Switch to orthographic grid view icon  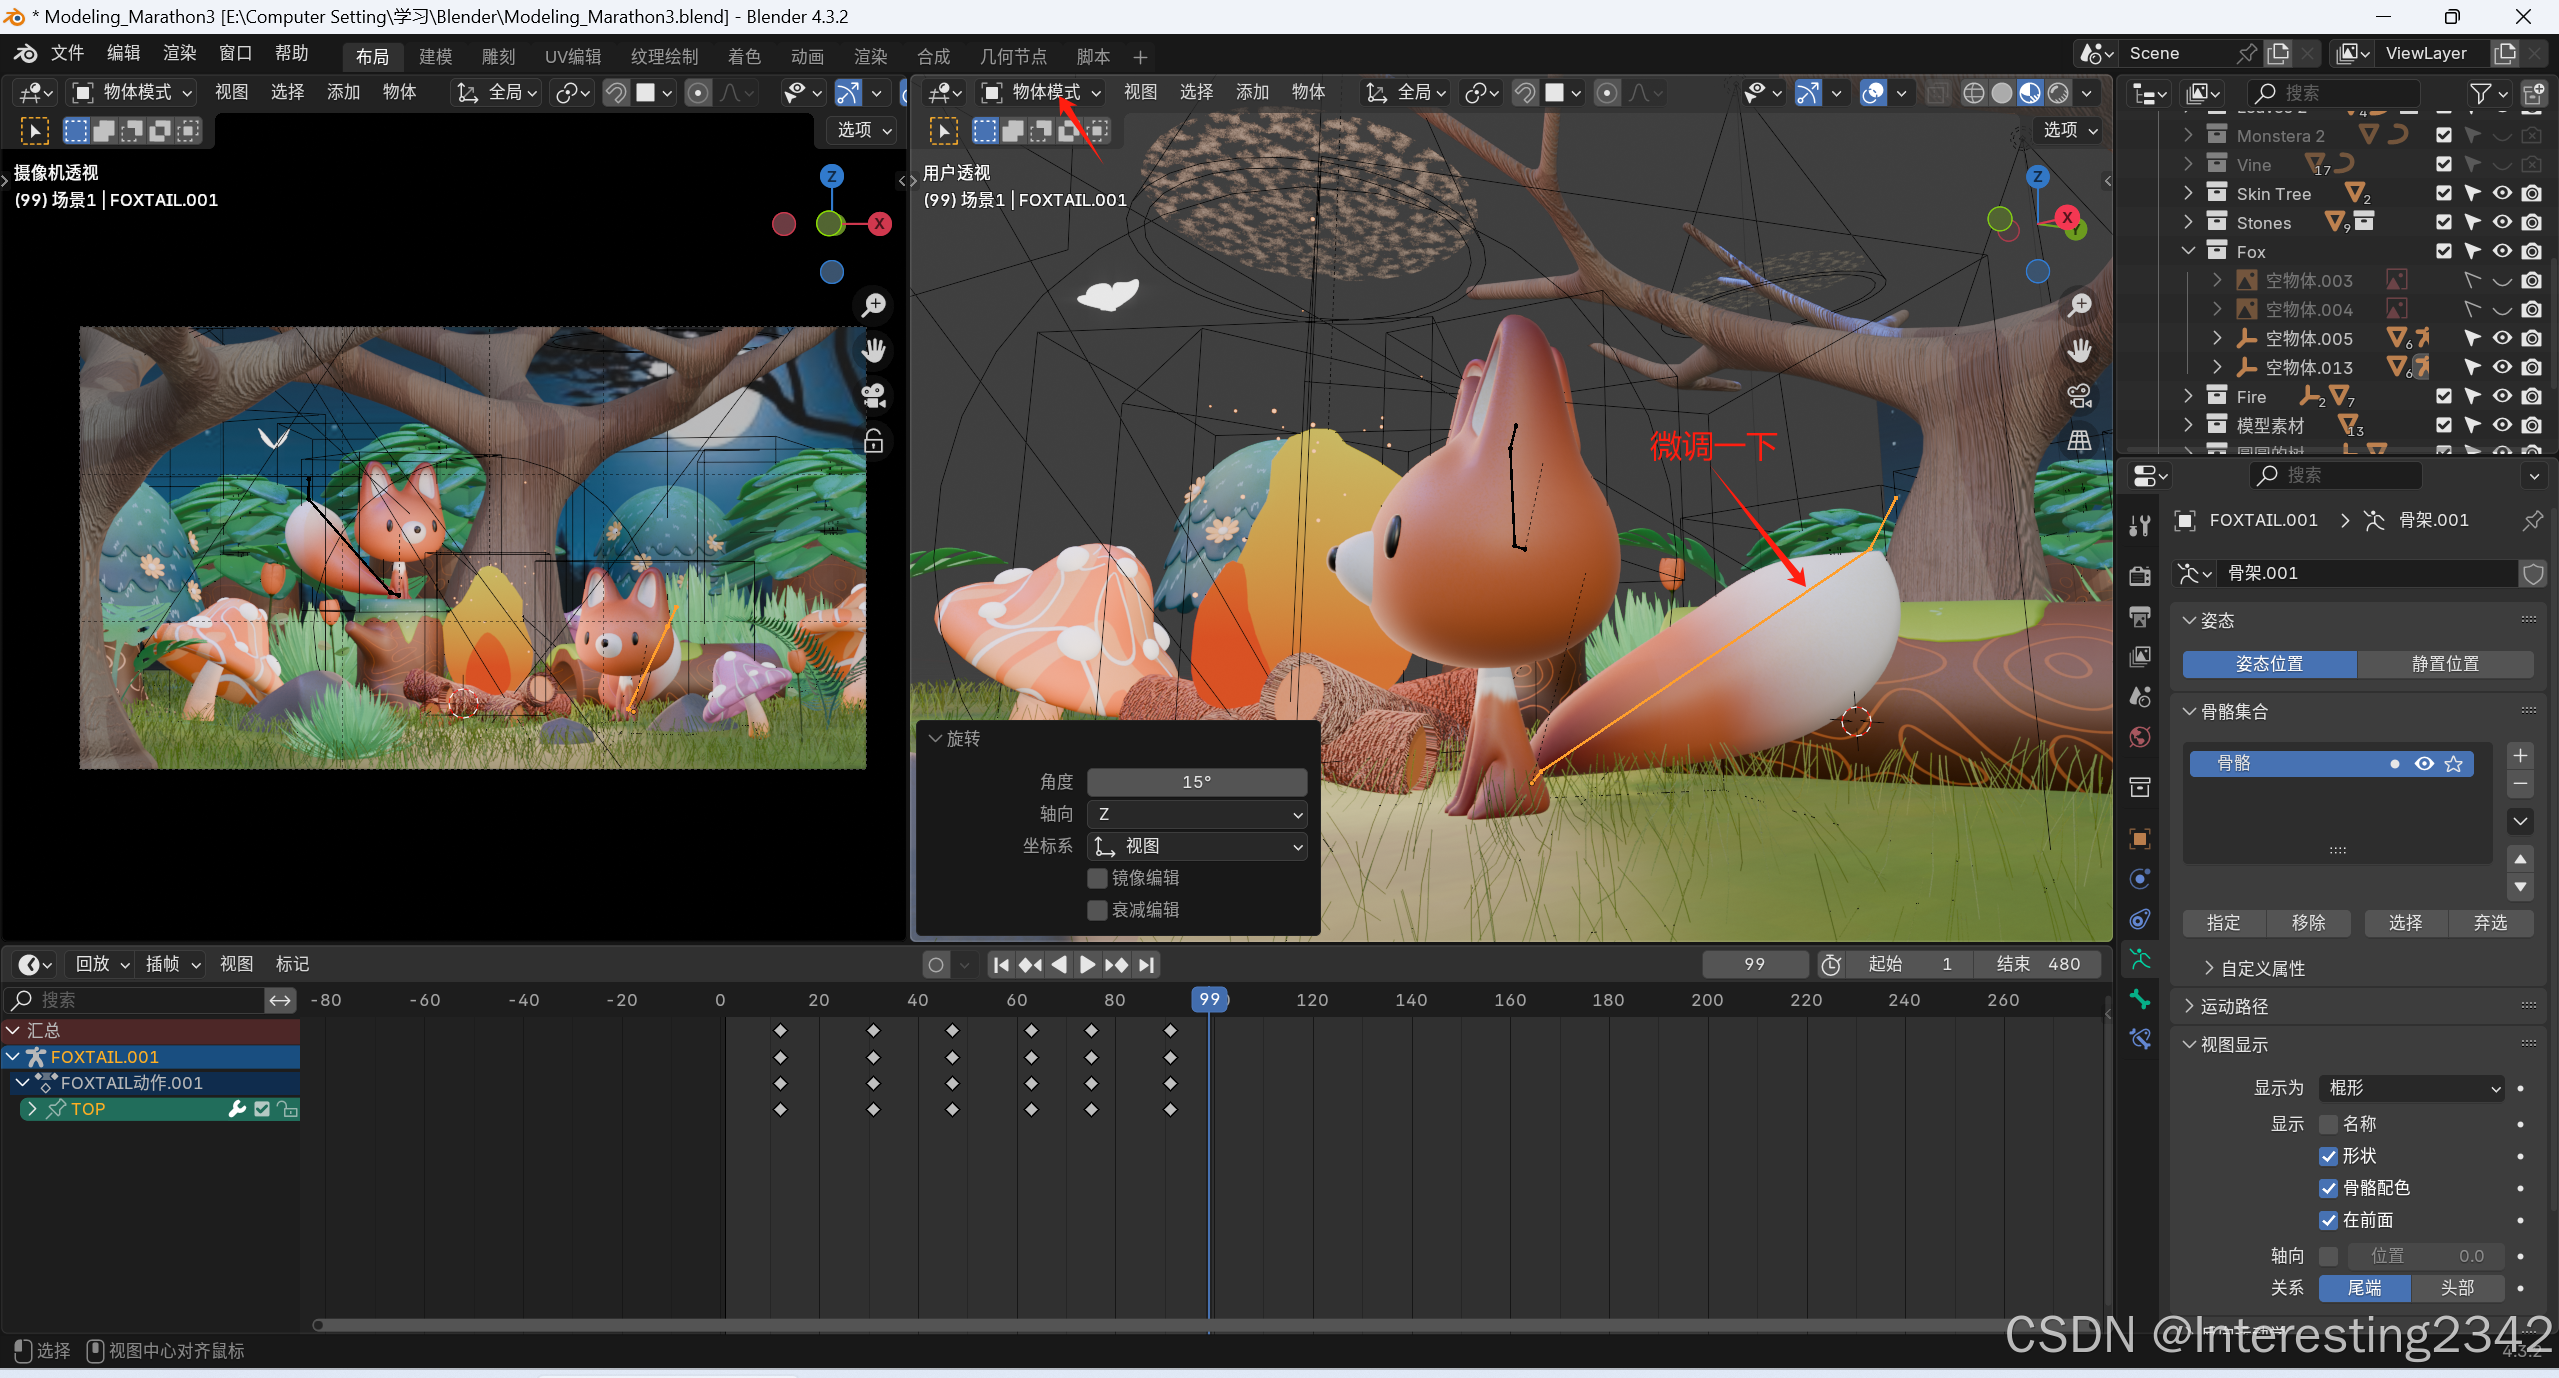click(2080, 441)
